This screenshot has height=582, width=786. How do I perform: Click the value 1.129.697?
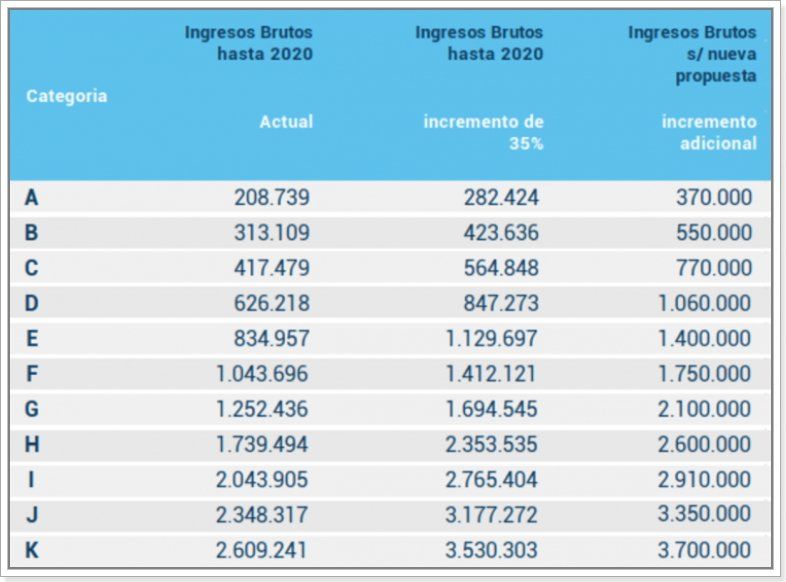(492, 338)
